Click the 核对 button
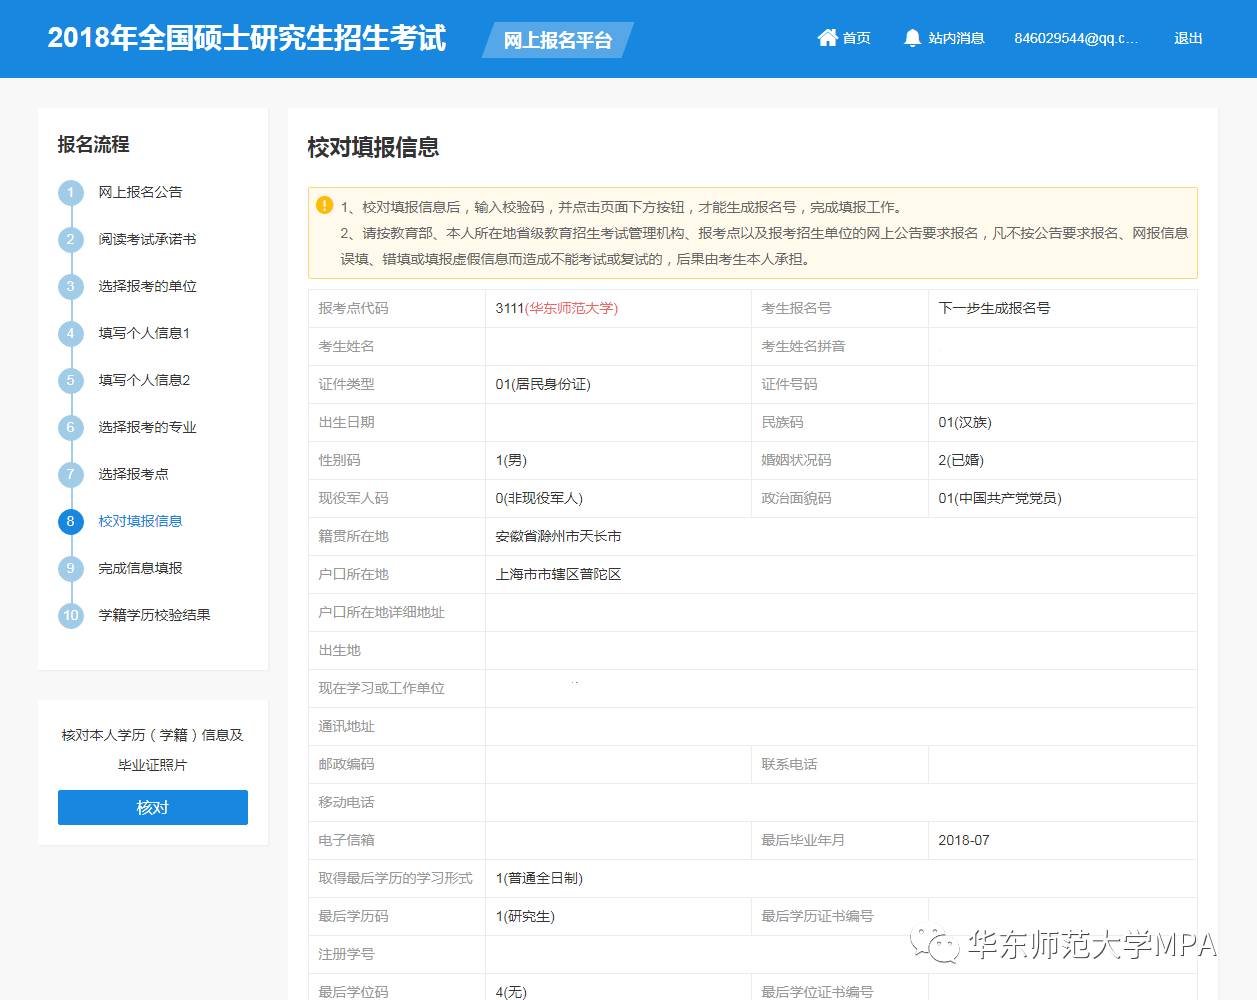1257x1000 pixels. pos(152,807)
